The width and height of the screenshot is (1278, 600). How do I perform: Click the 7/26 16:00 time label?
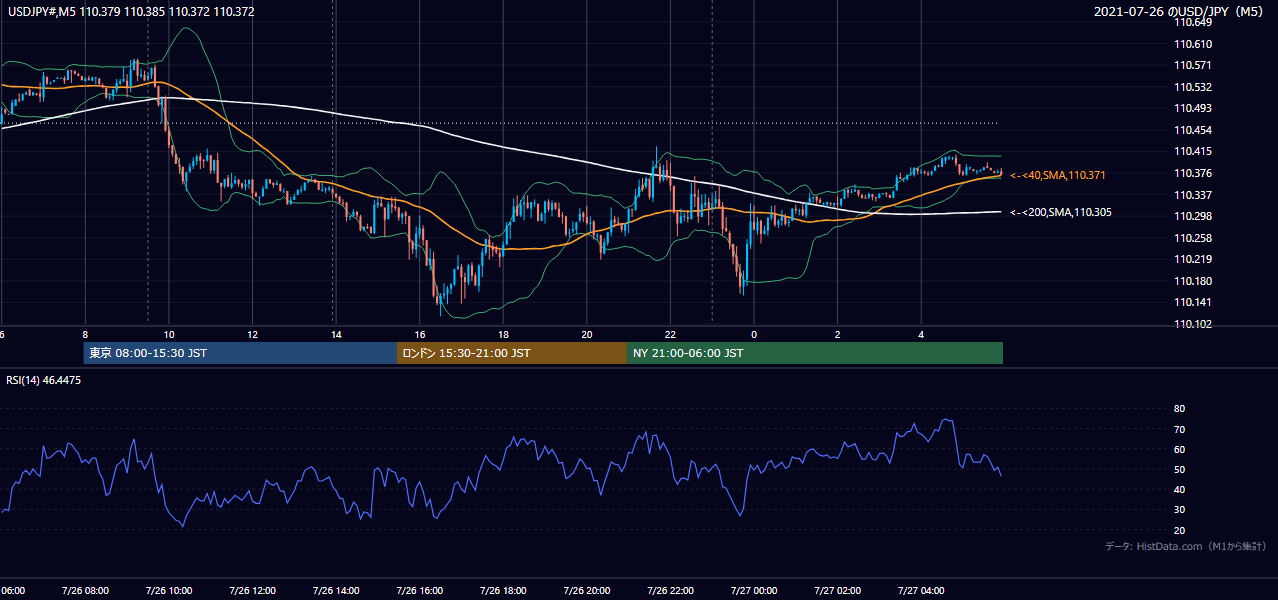[x=419, y=590]
